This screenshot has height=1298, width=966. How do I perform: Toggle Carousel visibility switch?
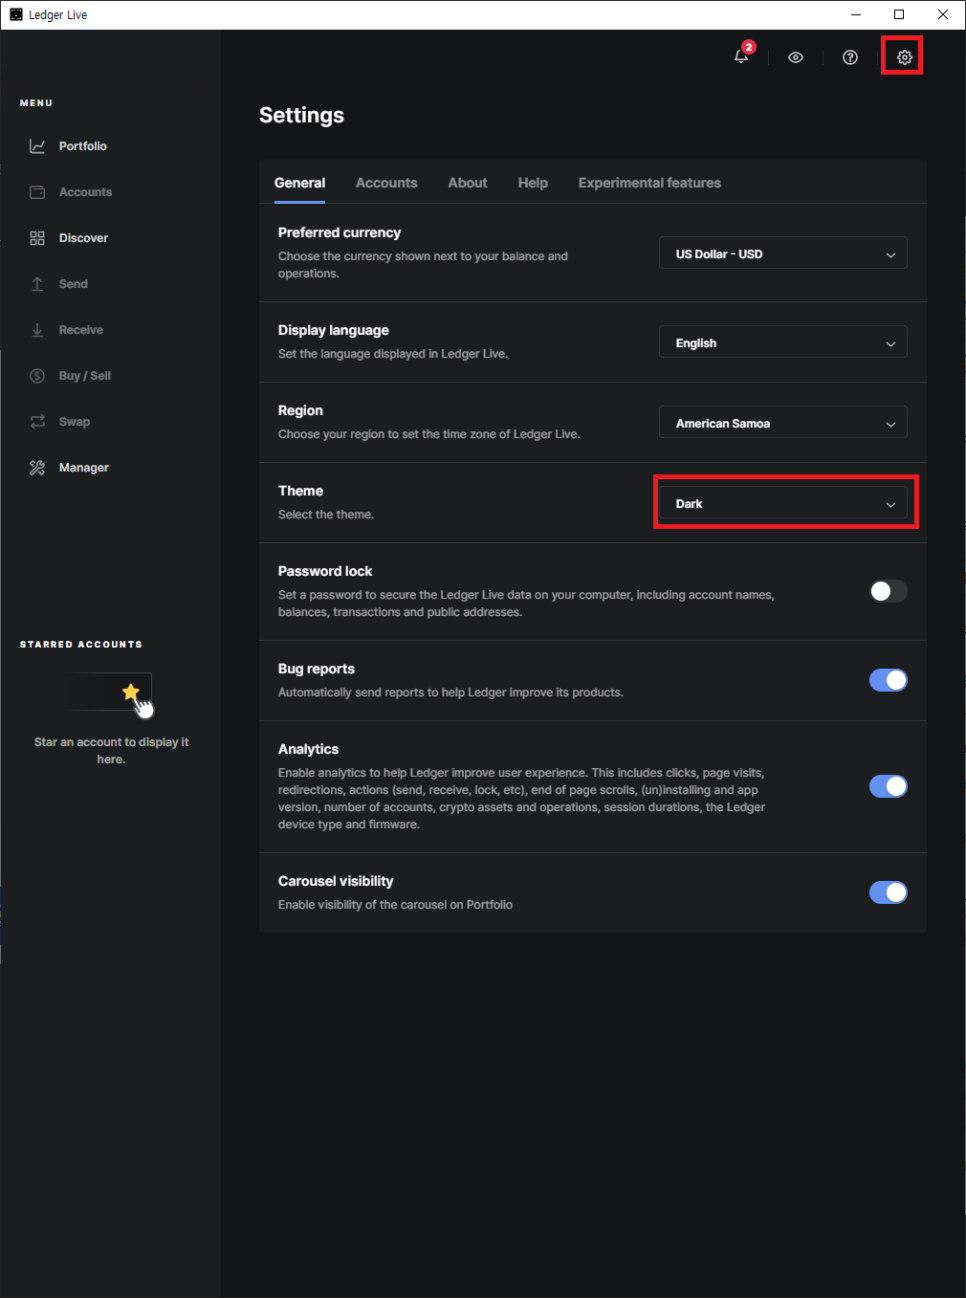(x=888, y=892)
